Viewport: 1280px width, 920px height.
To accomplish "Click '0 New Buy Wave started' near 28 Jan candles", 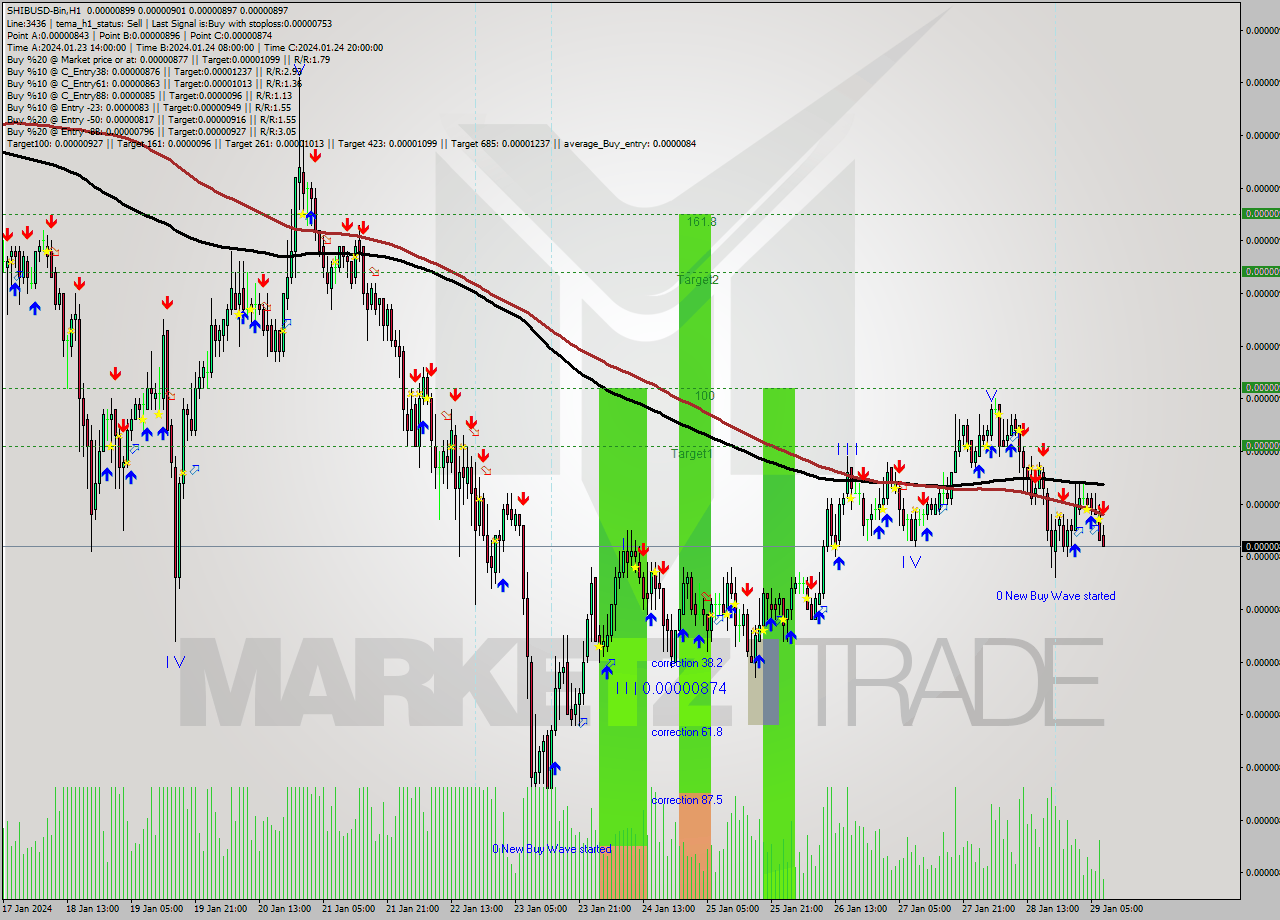I will (1055, 596).
